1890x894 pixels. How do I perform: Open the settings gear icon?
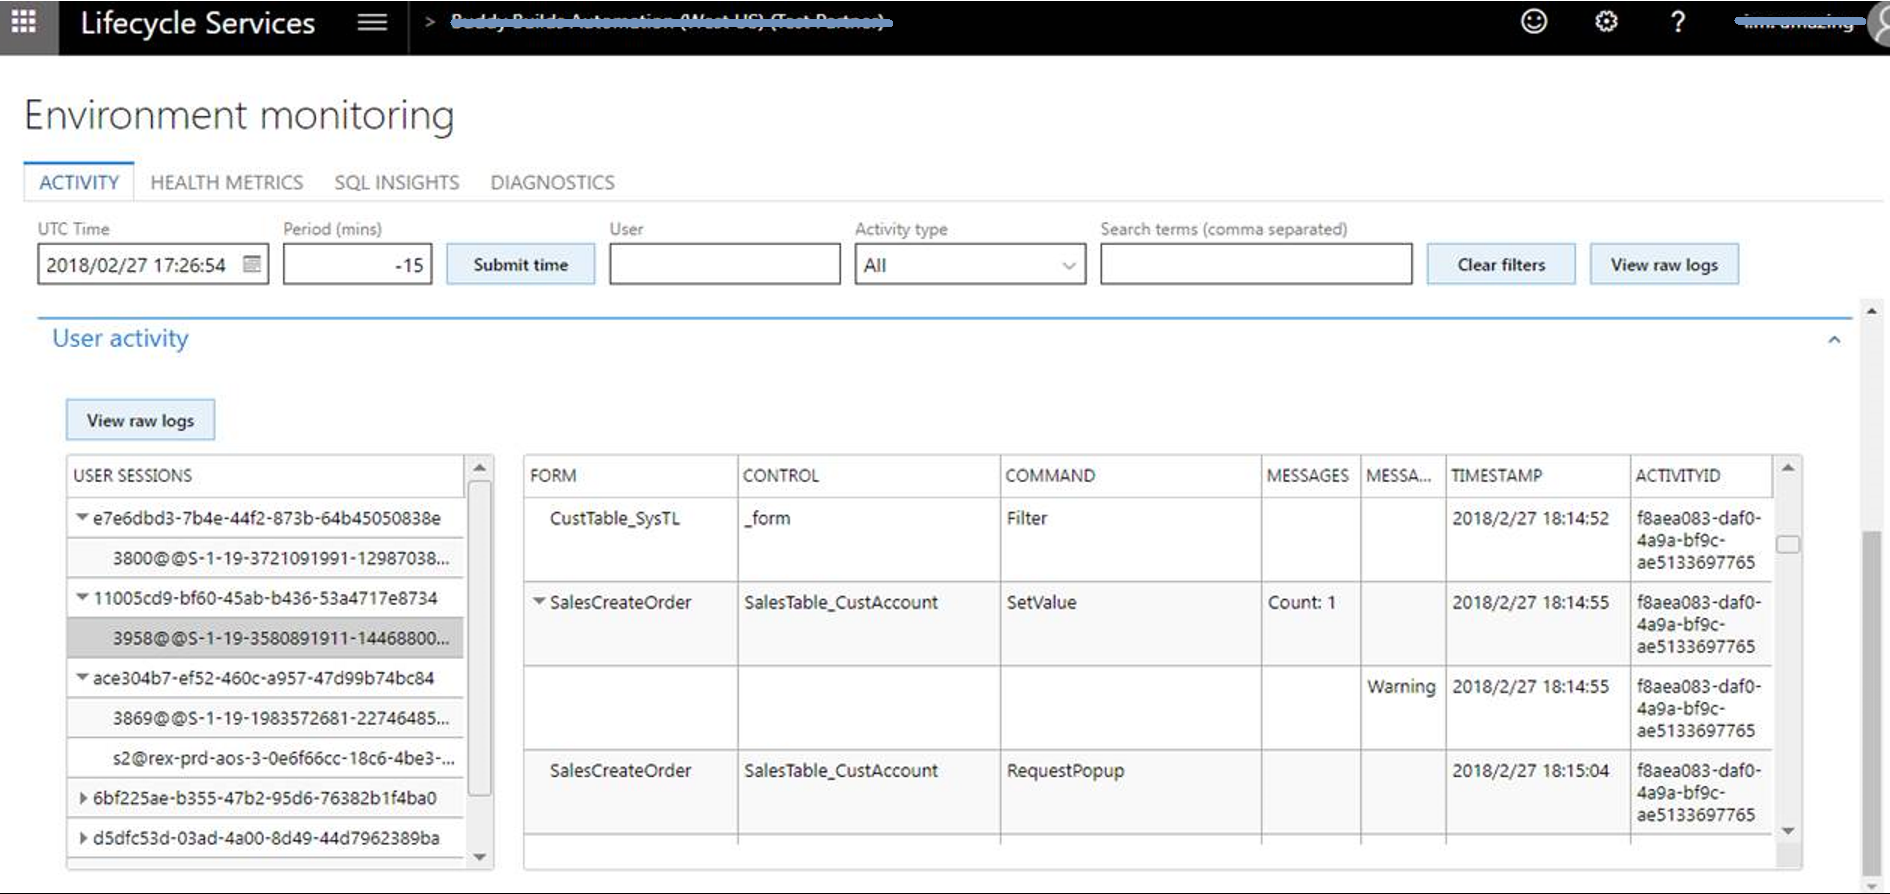click(x=1605, y=22)
